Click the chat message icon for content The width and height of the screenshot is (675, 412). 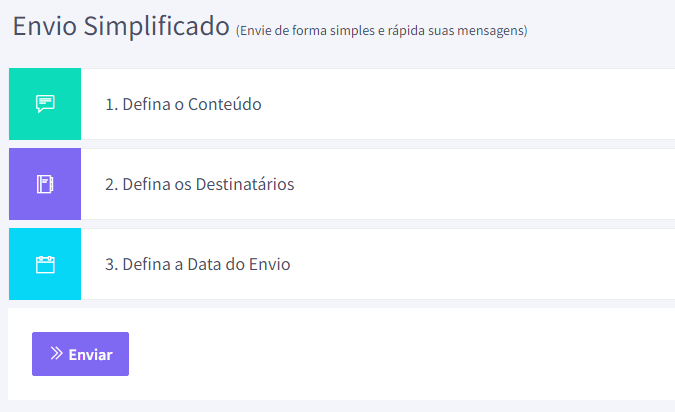[x=45, y=104]
